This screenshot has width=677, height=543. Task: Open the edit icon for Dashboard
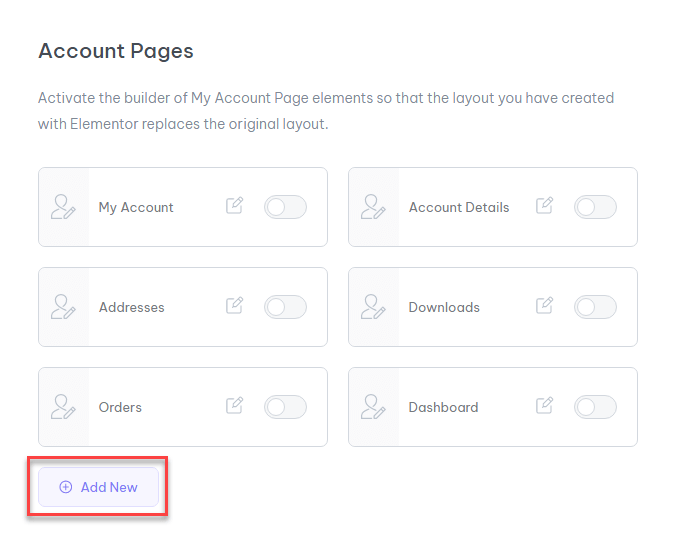(544, 405)
